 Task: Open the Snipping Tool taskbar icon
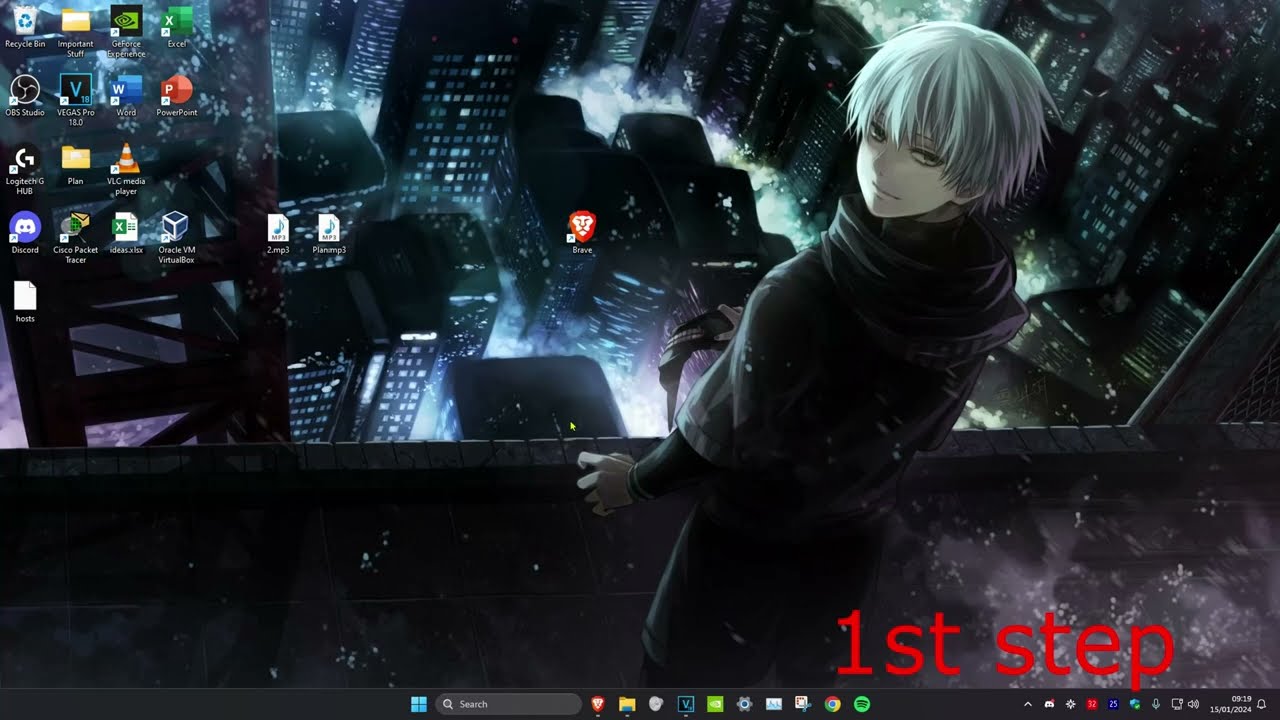click(x=803, y=704)
